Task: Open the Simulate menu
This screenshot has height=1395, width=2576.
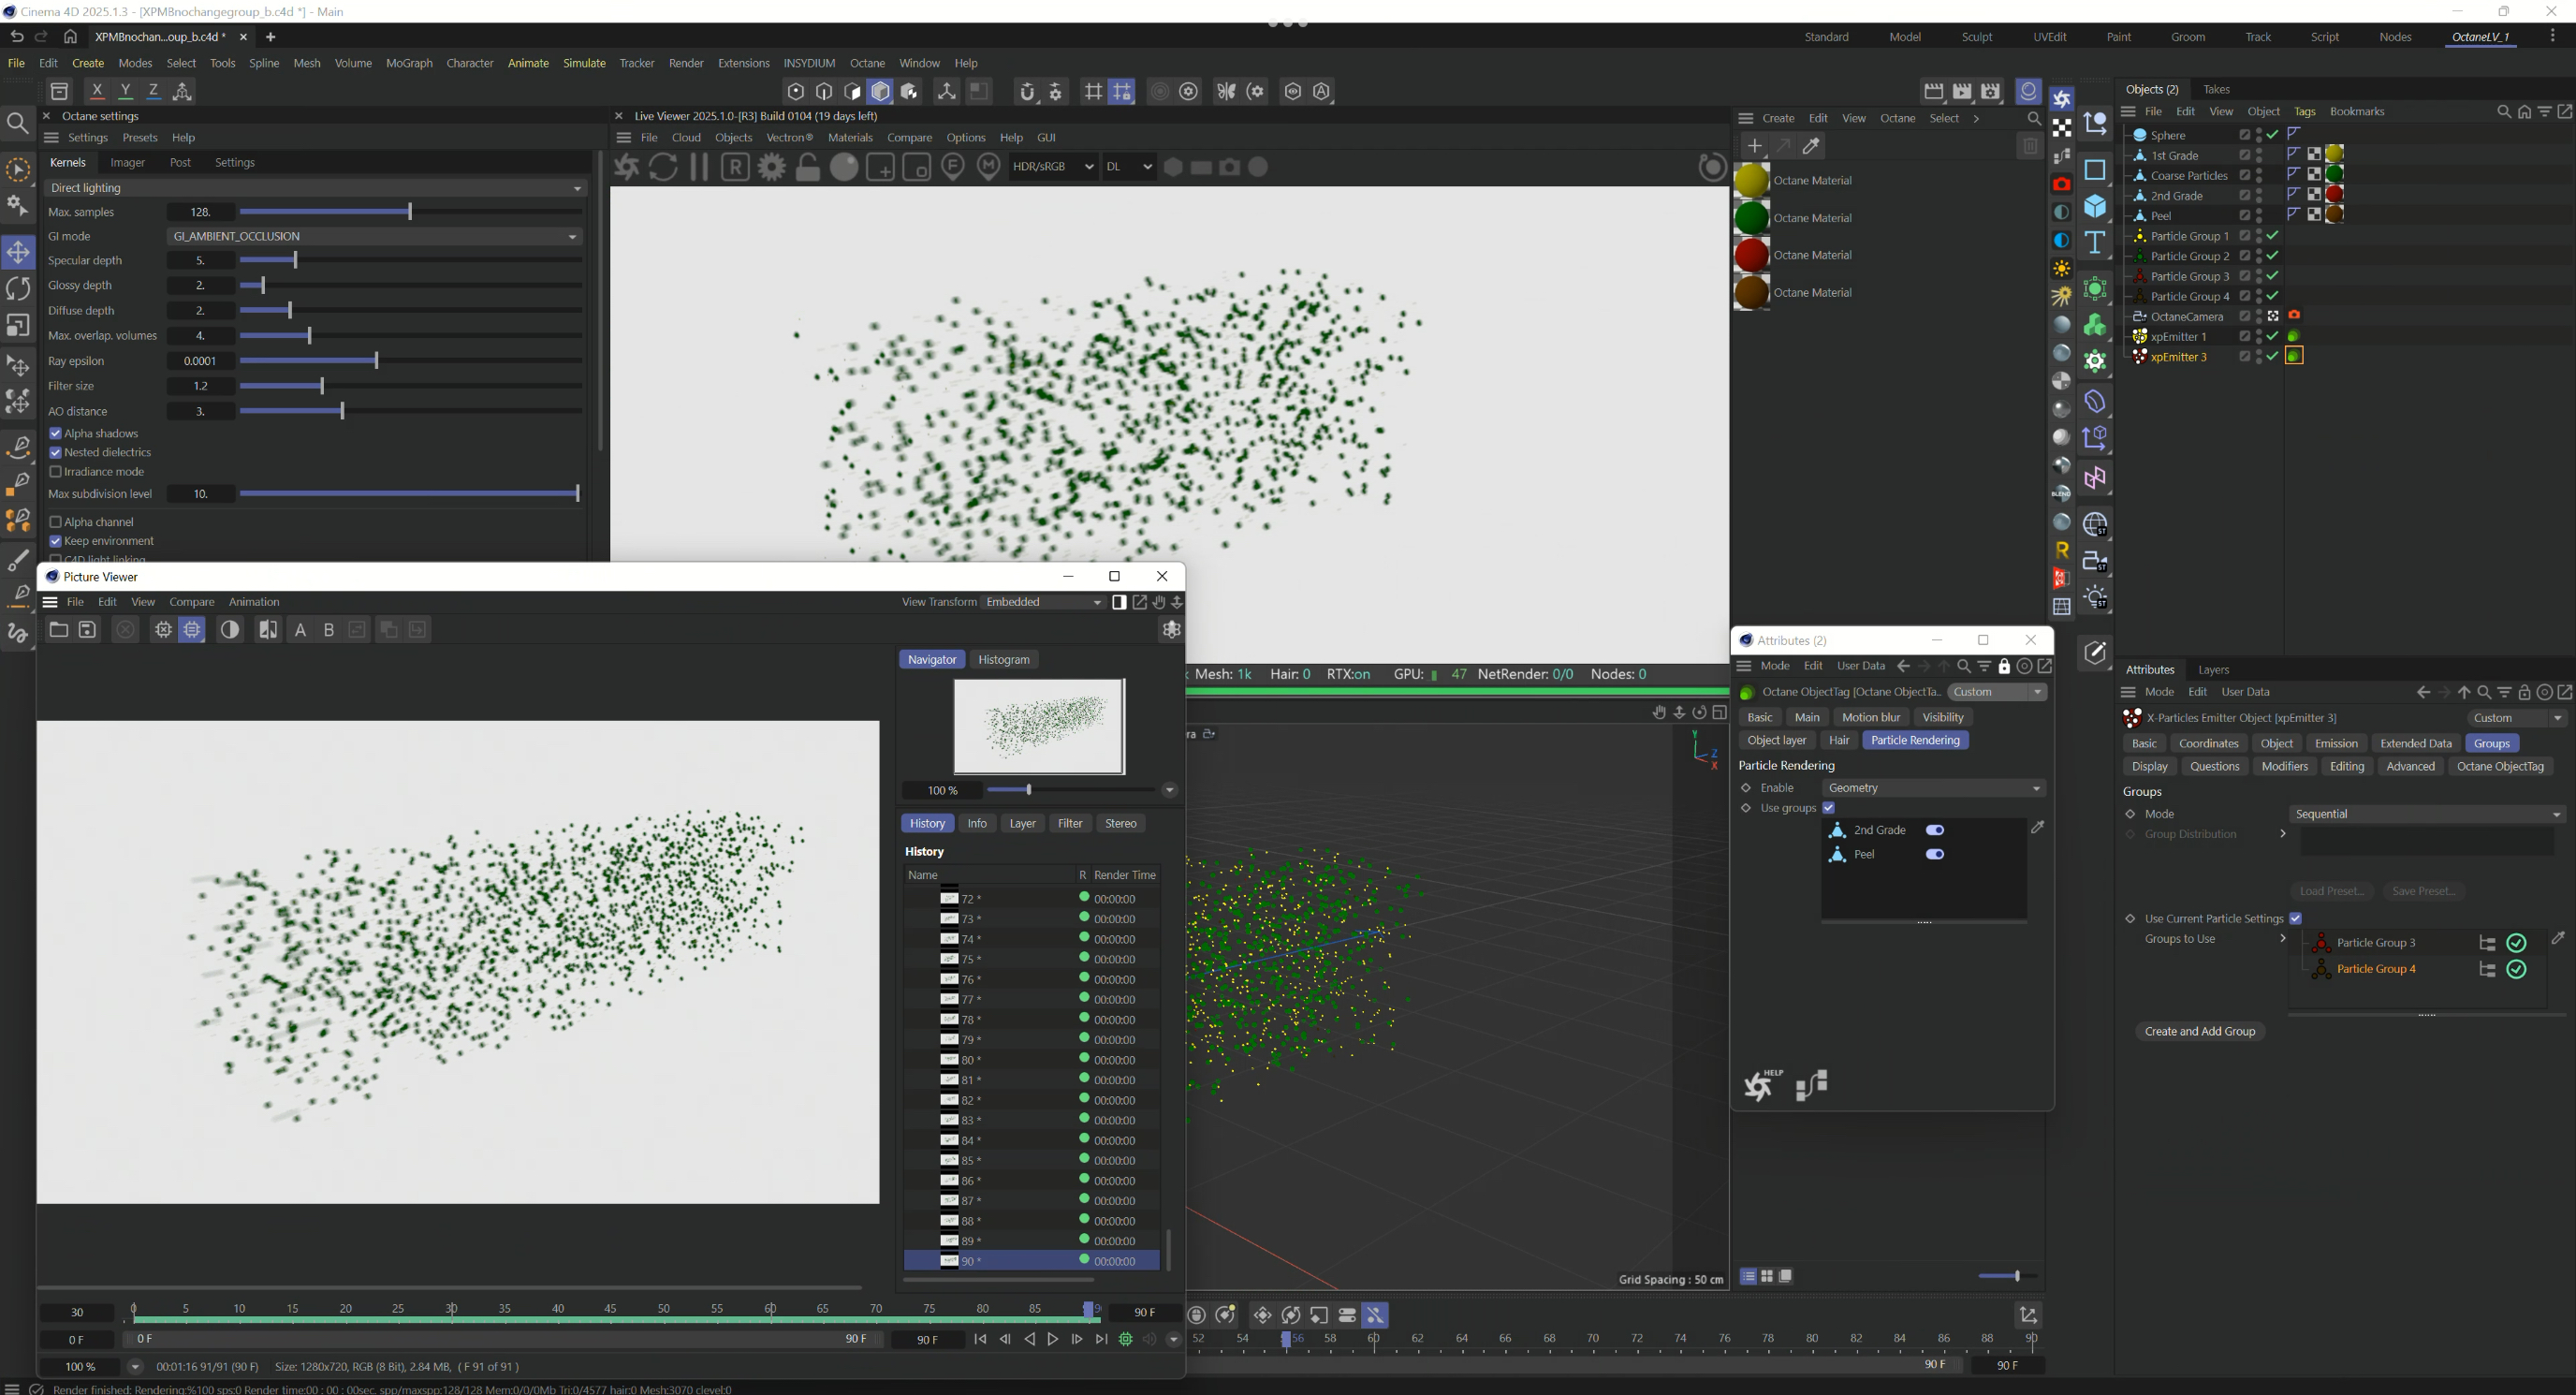Action: coord(584,63)
